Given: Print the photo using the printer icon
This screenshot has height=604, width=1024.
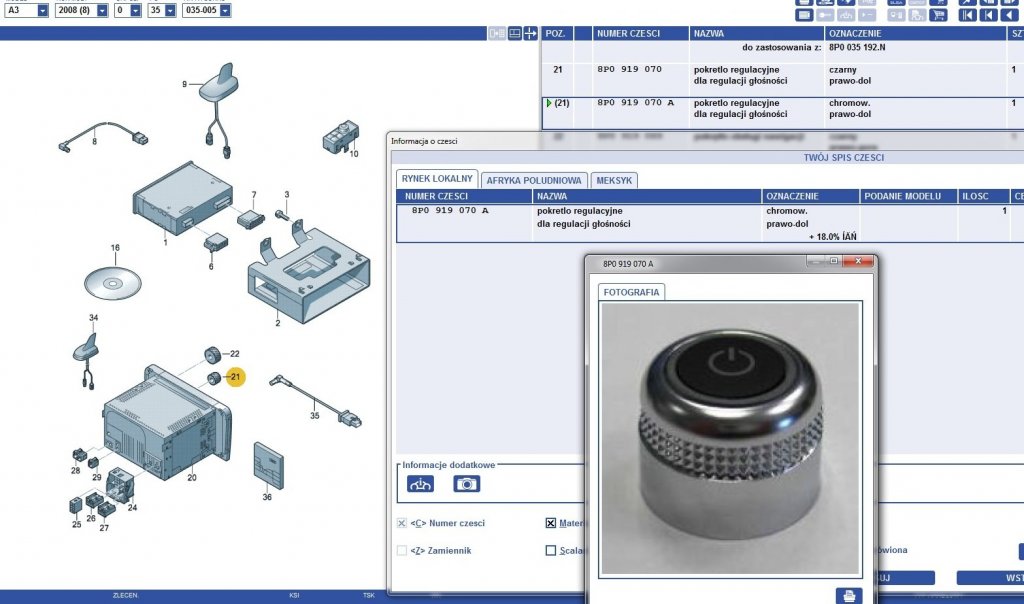Looking at the screenshot, I should [x=849, y=596].
